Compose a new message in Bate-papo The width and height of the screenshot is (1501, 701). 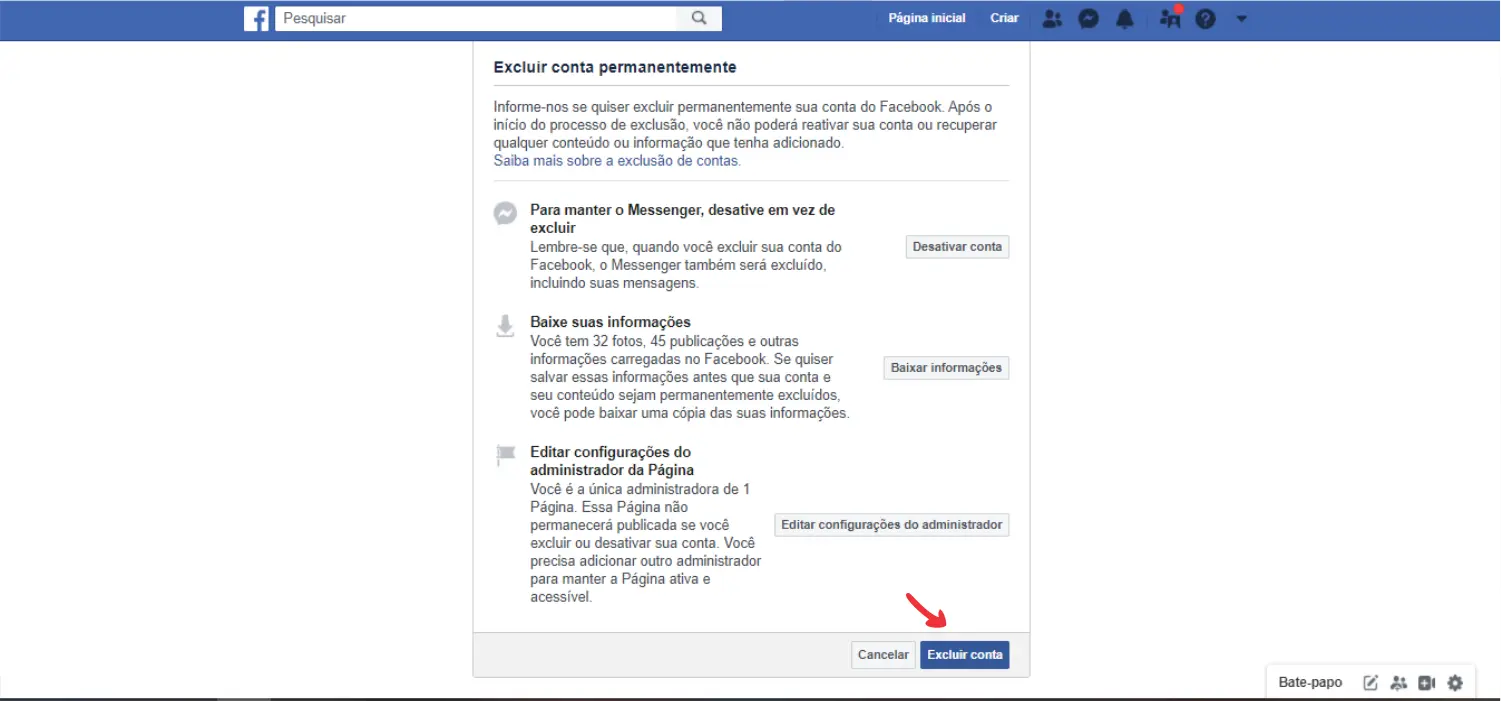click(x=1369, y=682)
